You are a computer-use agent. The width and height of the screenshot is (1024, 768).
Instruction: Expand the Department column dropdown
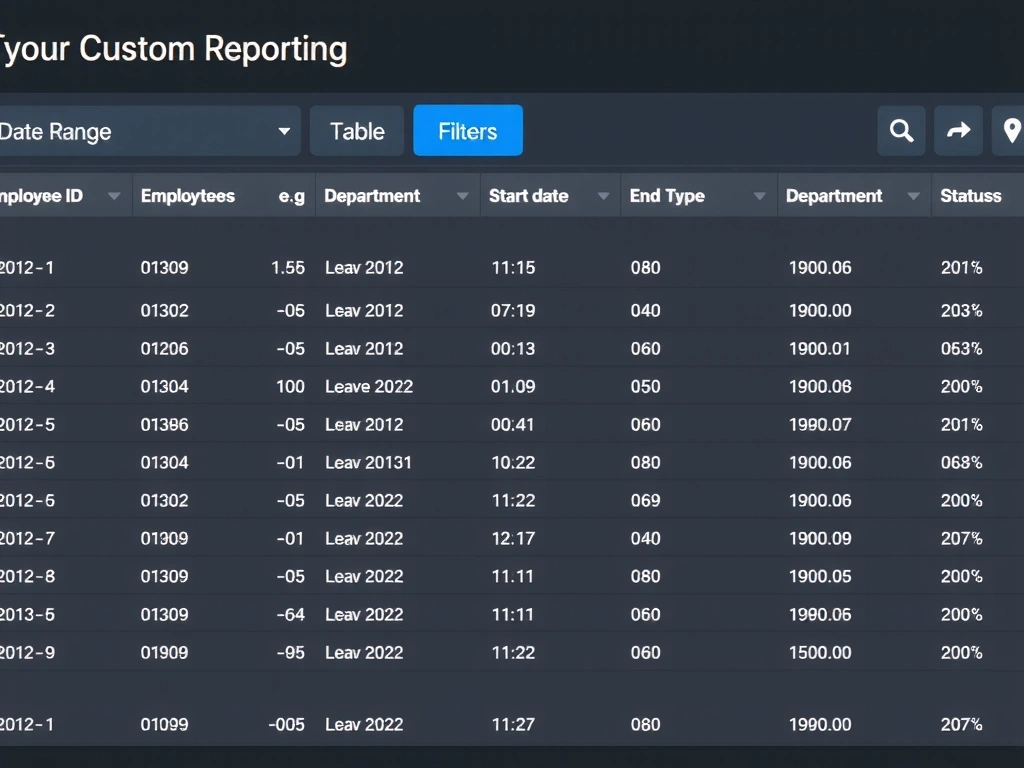(x=461, y=195)
